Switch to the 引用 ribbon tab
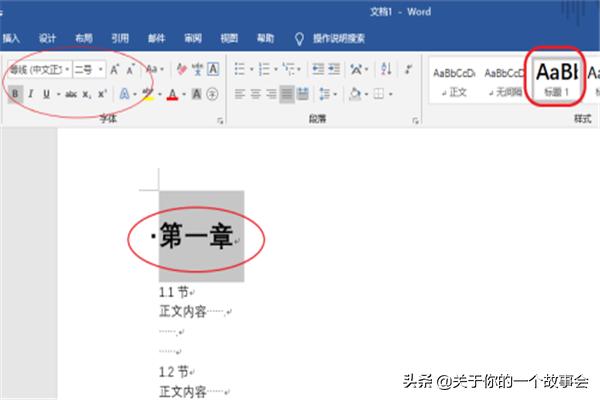Image resolution: width=600 pixels, height=400 pixels. tap(120, 38)
